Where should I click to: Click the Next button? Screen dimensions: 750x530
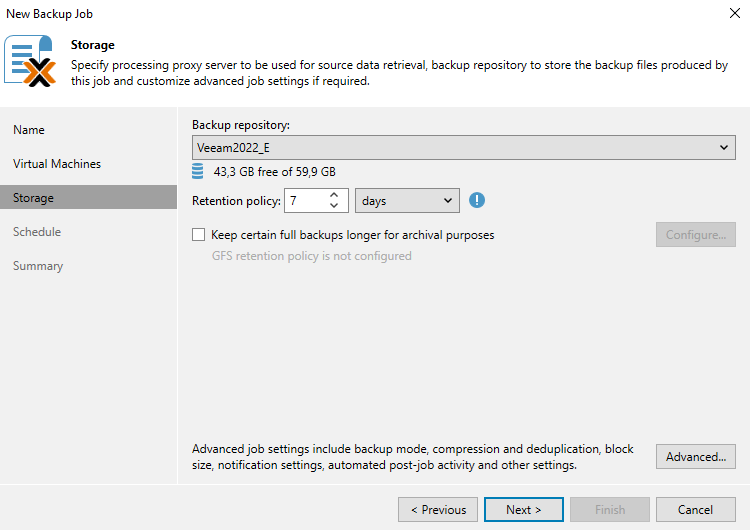pos(524,509)
